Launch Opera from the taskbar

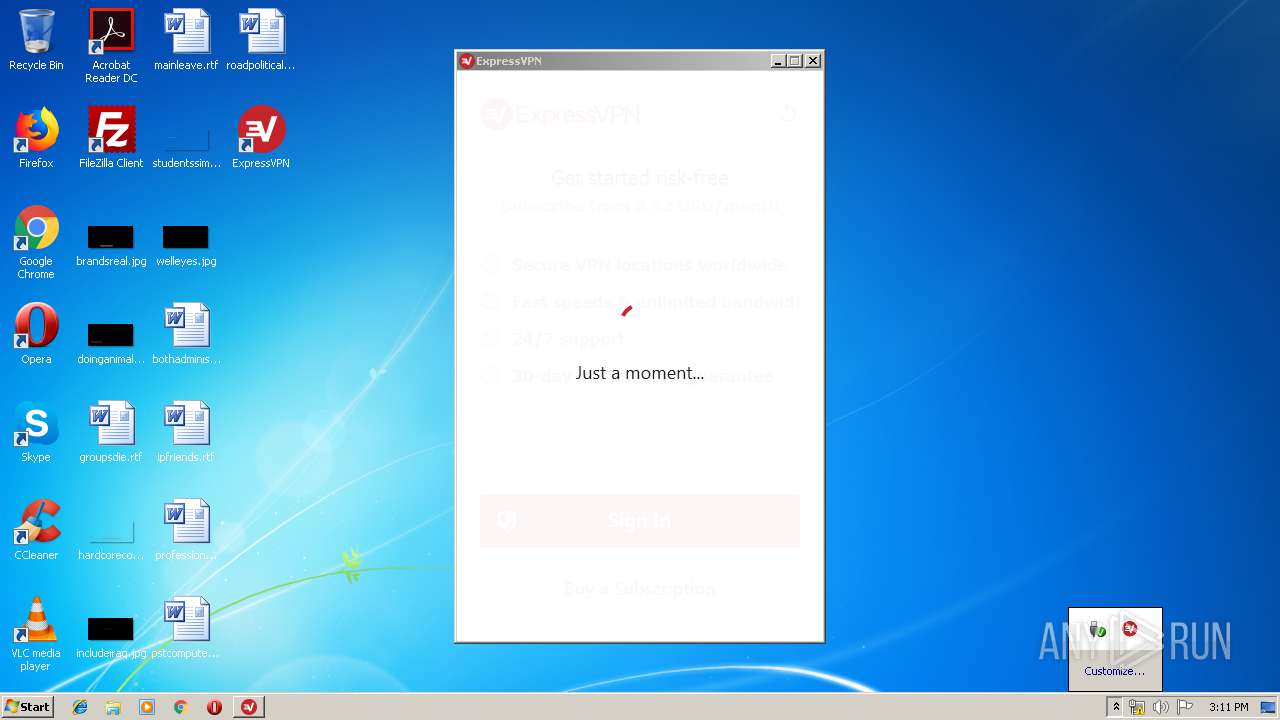[x=214, y=707]
